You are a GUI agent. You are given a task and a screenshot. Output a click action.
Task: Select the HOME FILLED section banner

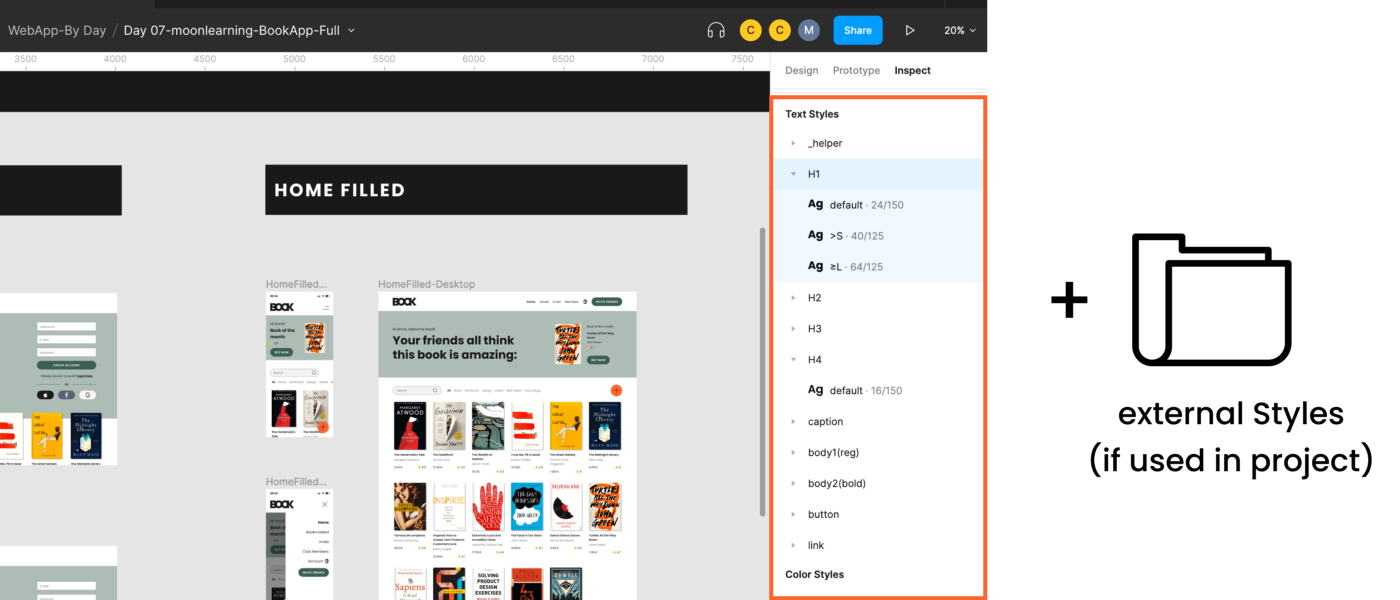coord(476,190)
